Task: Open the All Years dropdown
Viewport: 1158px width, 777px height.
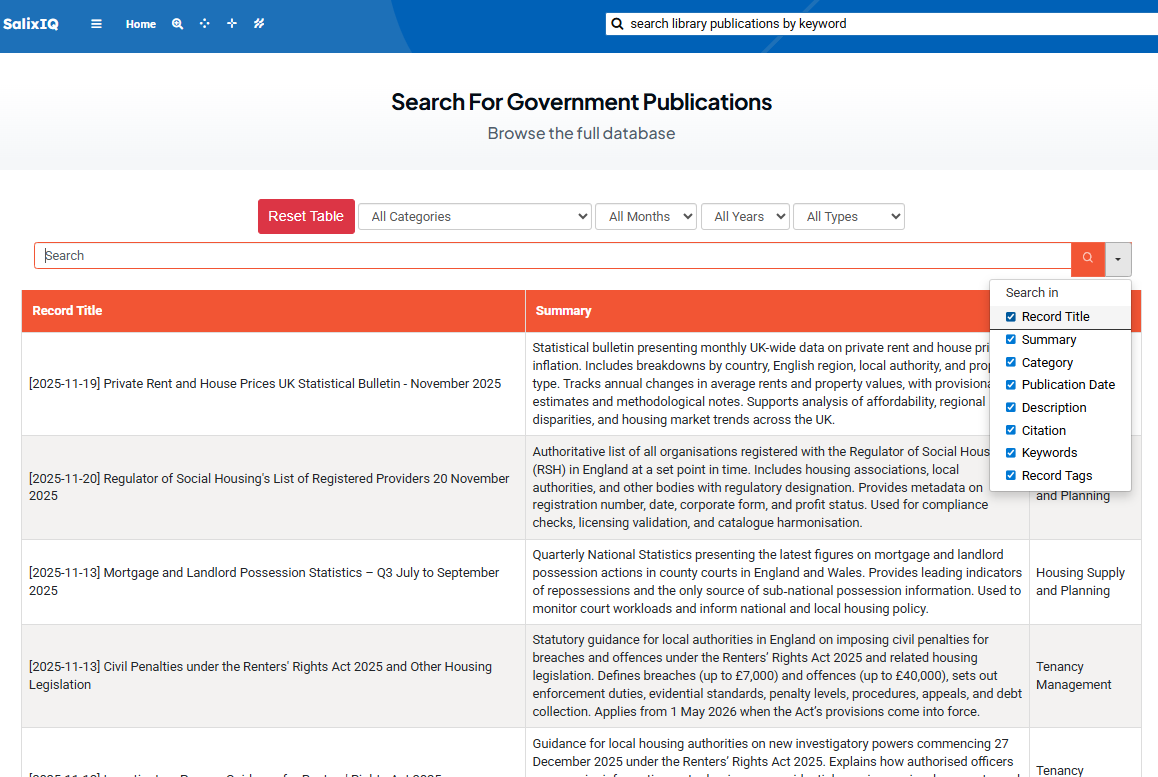Action: pos(745,217)
